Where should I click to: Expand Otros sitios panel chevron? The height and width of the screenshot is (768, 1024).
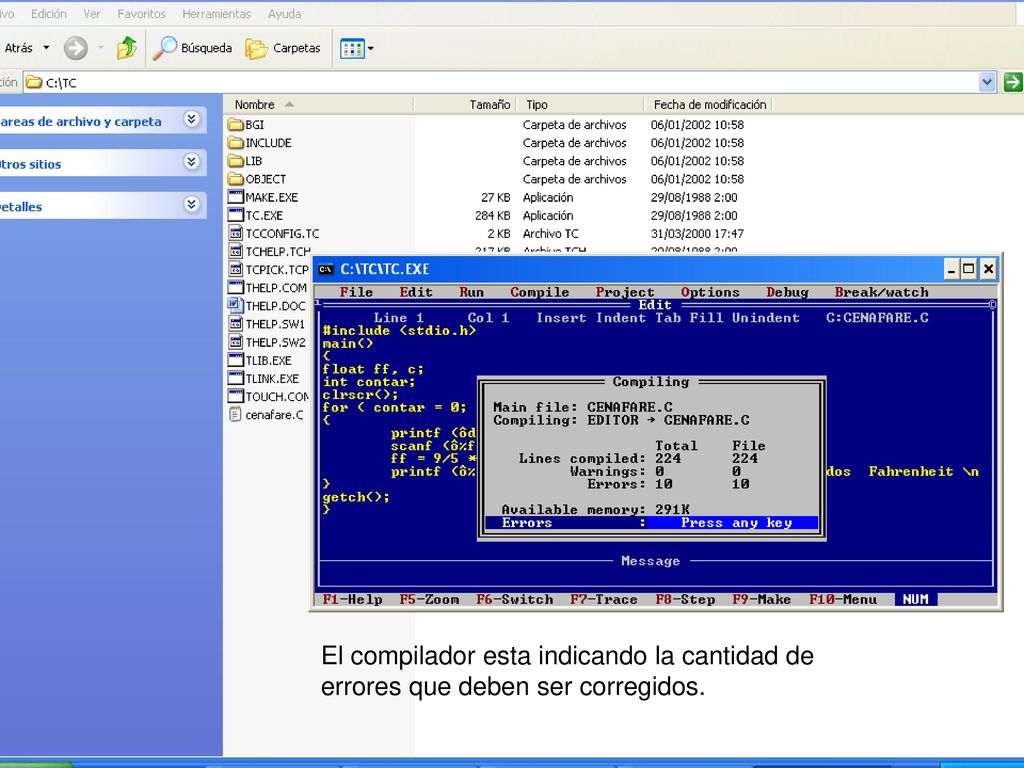coord(191,162)
